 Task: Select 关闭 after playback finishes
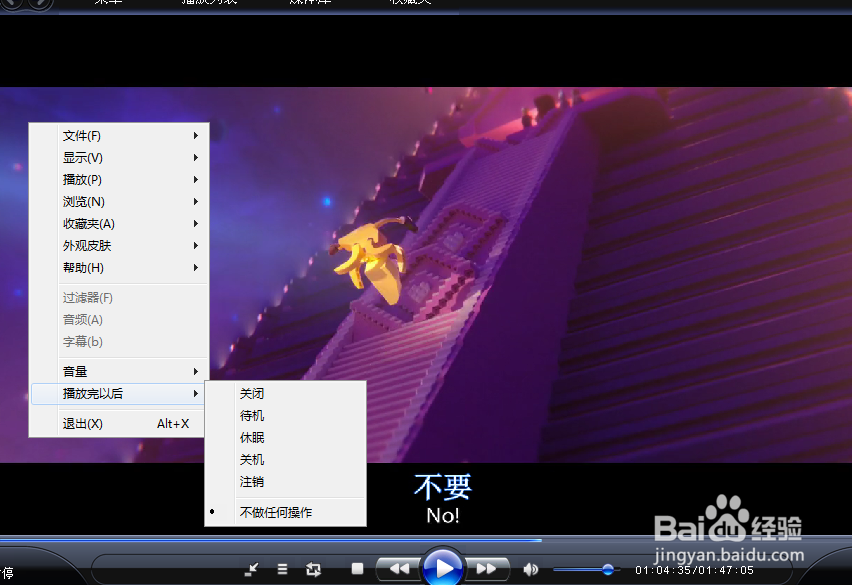[x=285, y=394]
